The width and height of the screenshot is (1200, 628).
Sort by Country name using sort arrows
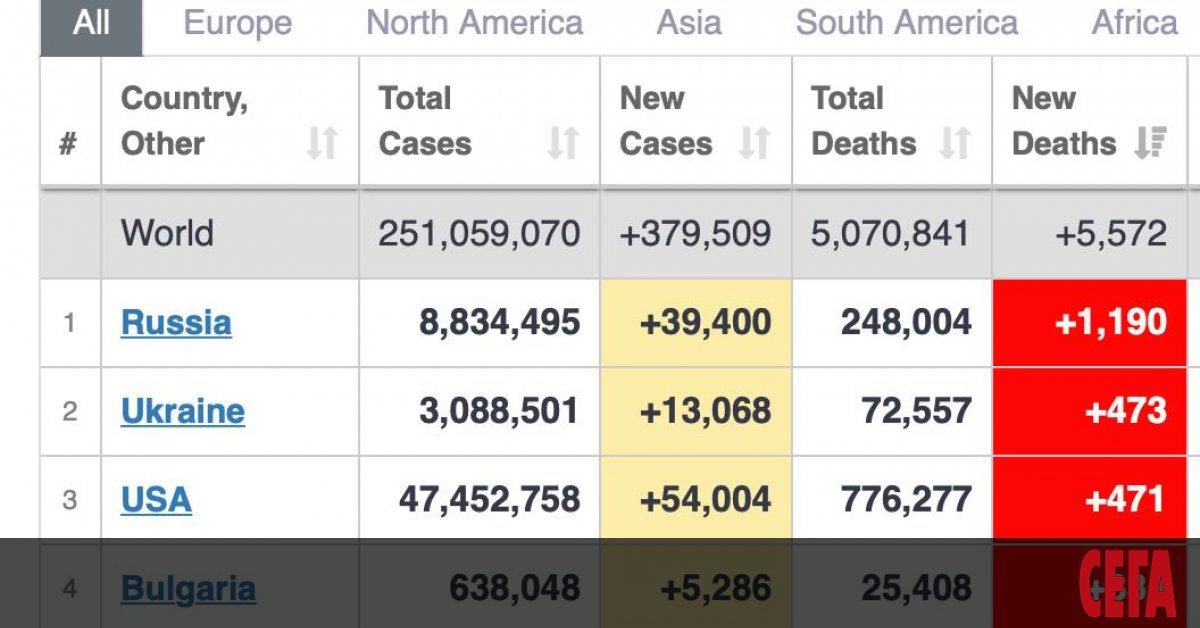click(x=322, y=144)
